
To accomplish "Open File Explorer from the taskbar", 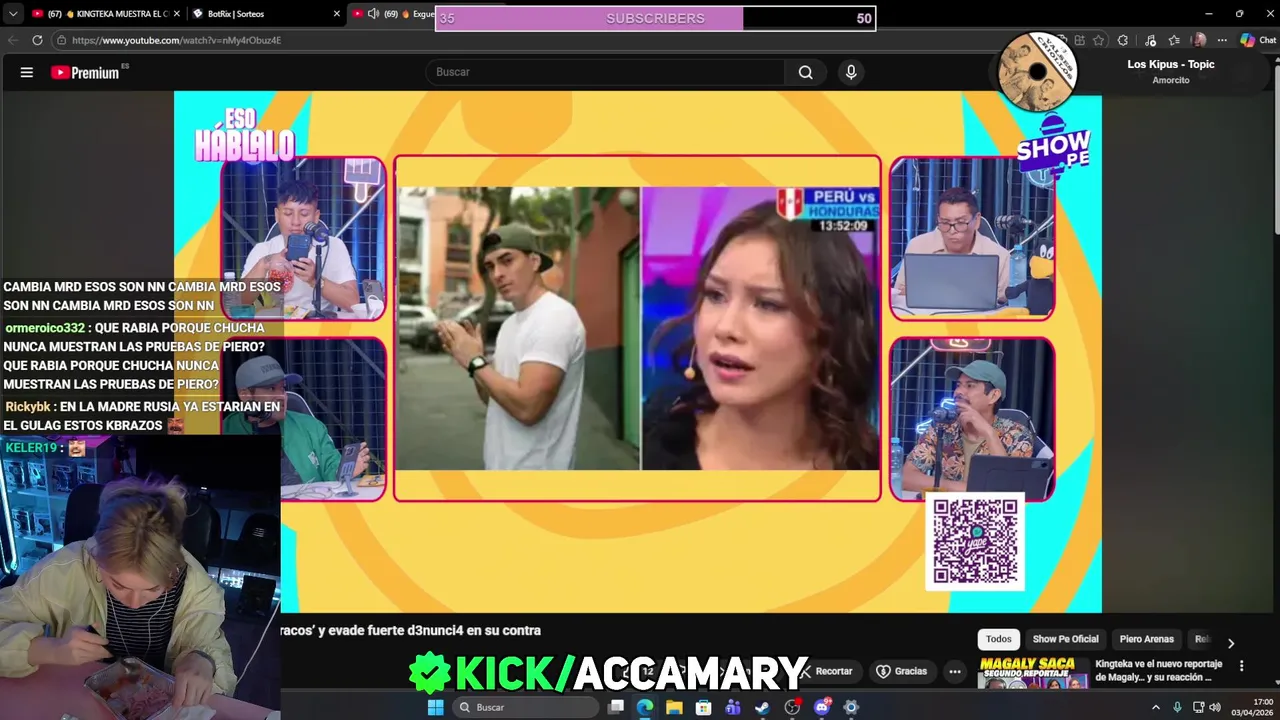I will point(674,707).
